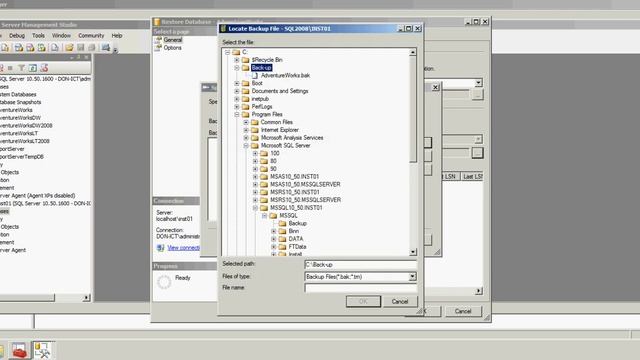Click the DATA folder icon
This screenshot has width=640, height=360.
tap(282, 239)
